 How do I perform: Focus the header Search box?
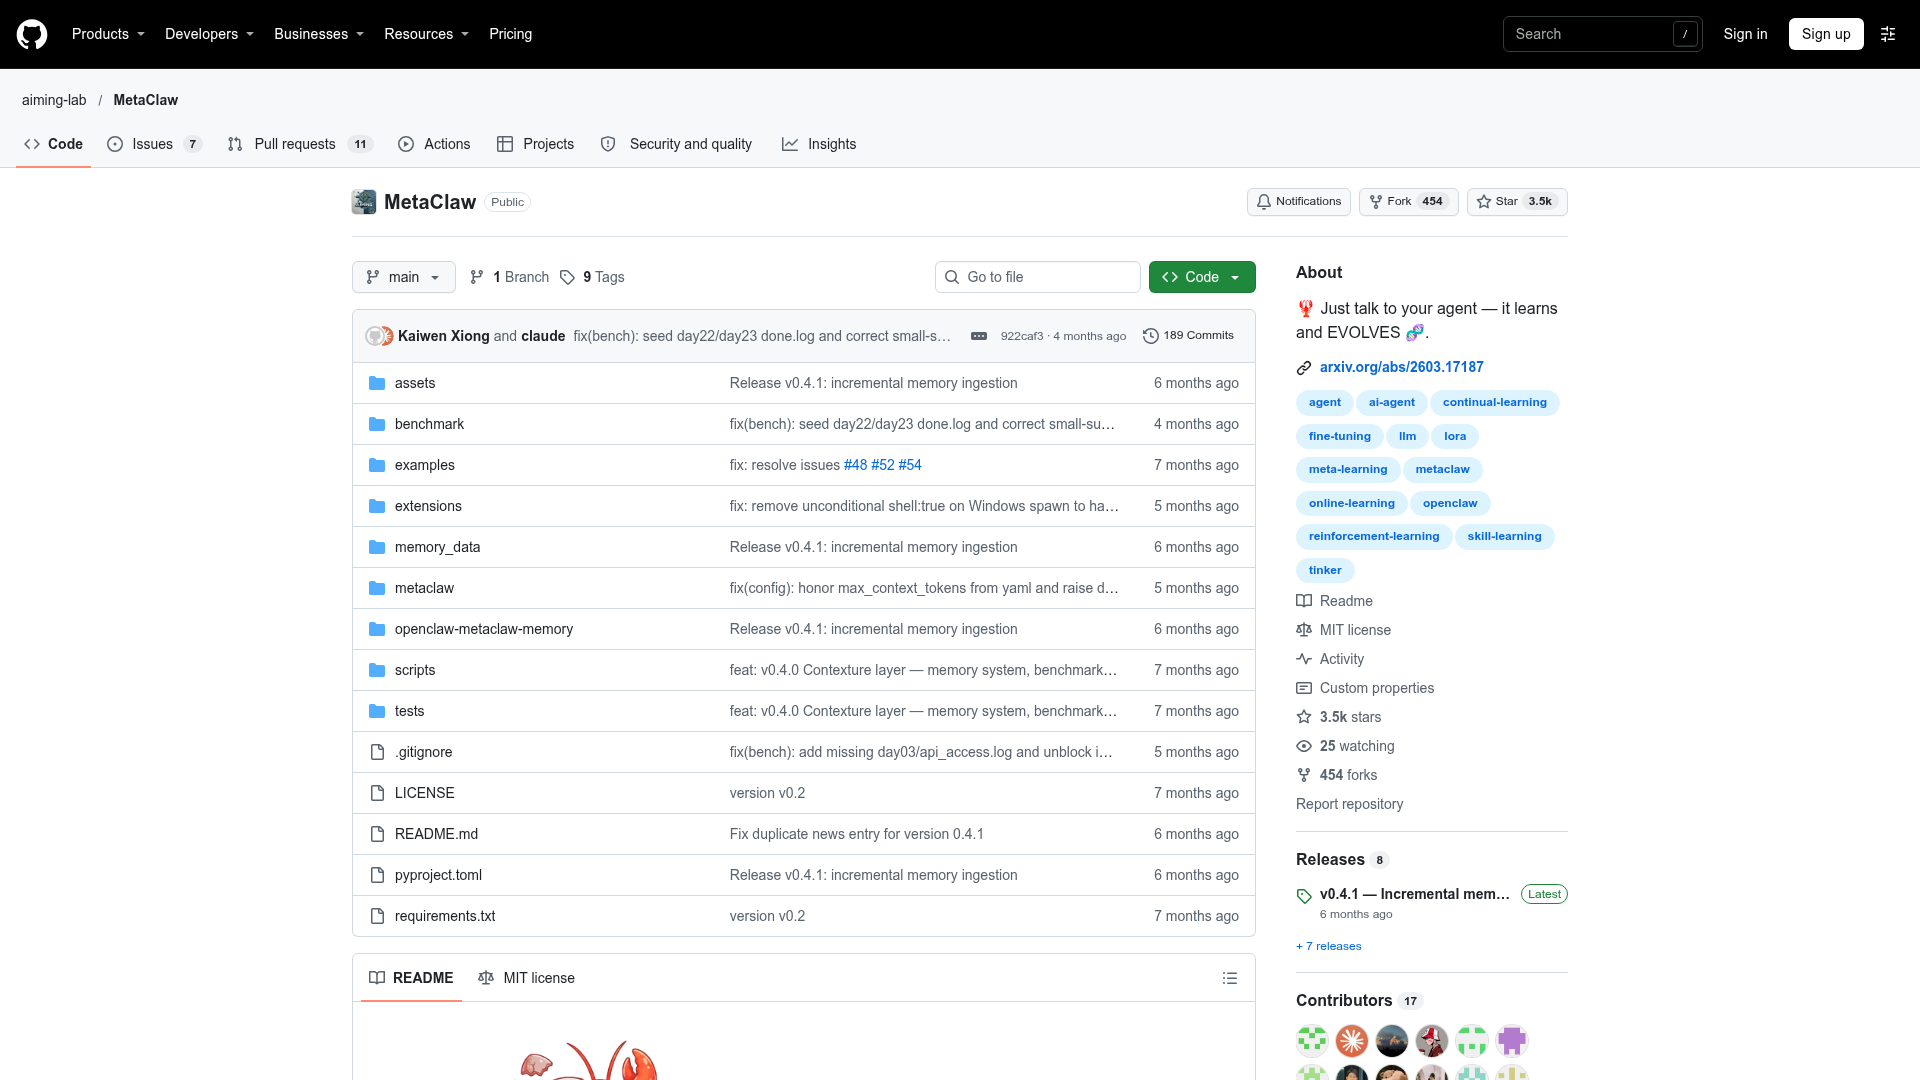pyautogui.click(x=1602, y=34)
